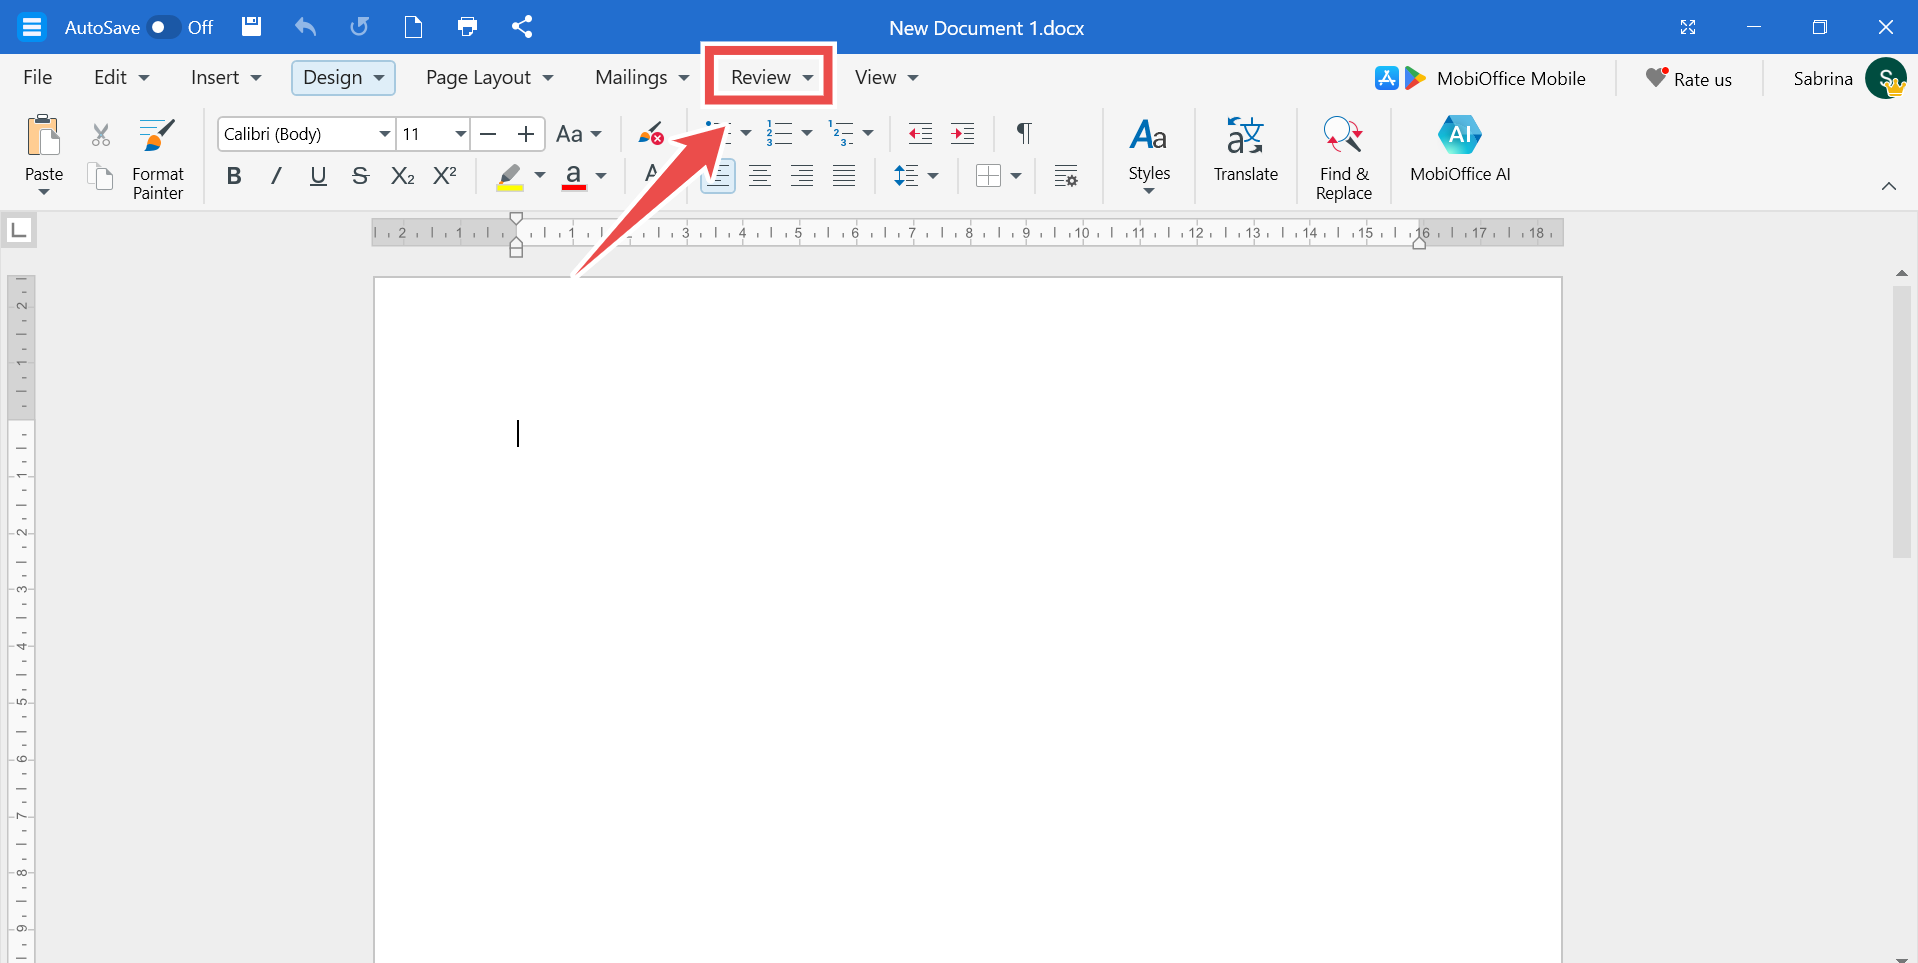Toggle Bold formatting
This screenshot has width=1918, height=963.
[x=234, y=176]
